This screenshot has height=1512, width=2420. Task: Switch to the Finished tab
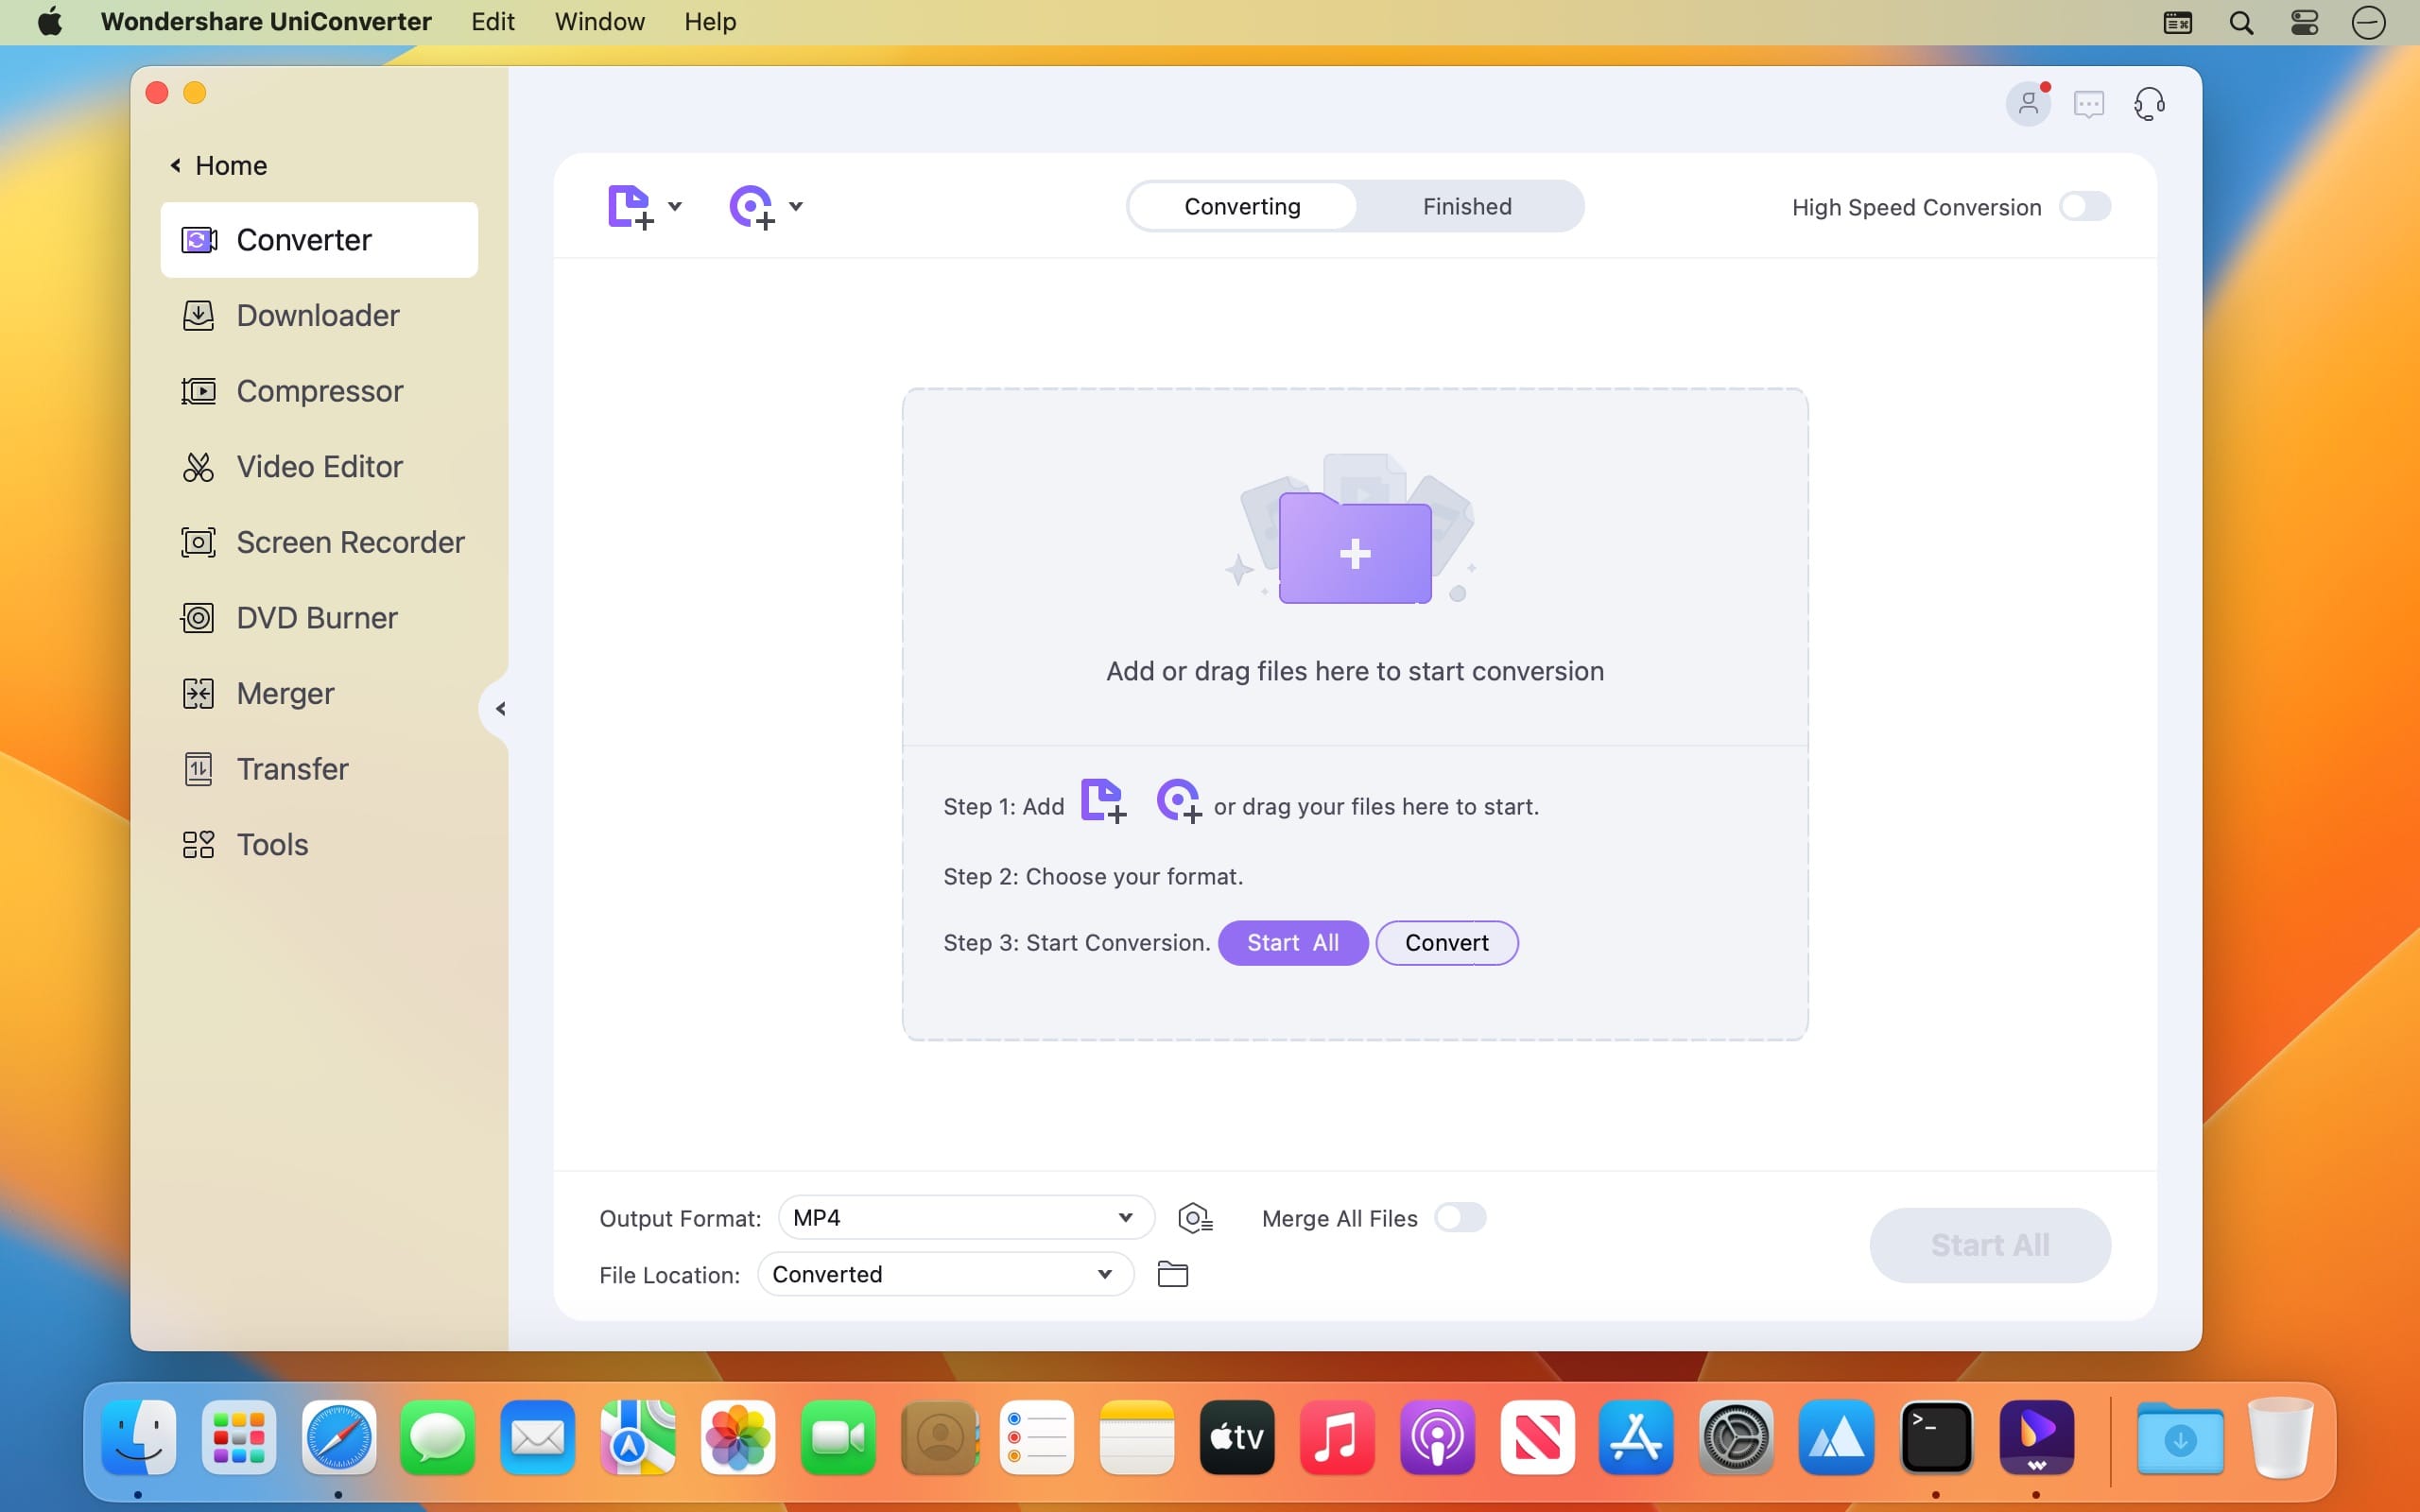[x=1467, y=207]
